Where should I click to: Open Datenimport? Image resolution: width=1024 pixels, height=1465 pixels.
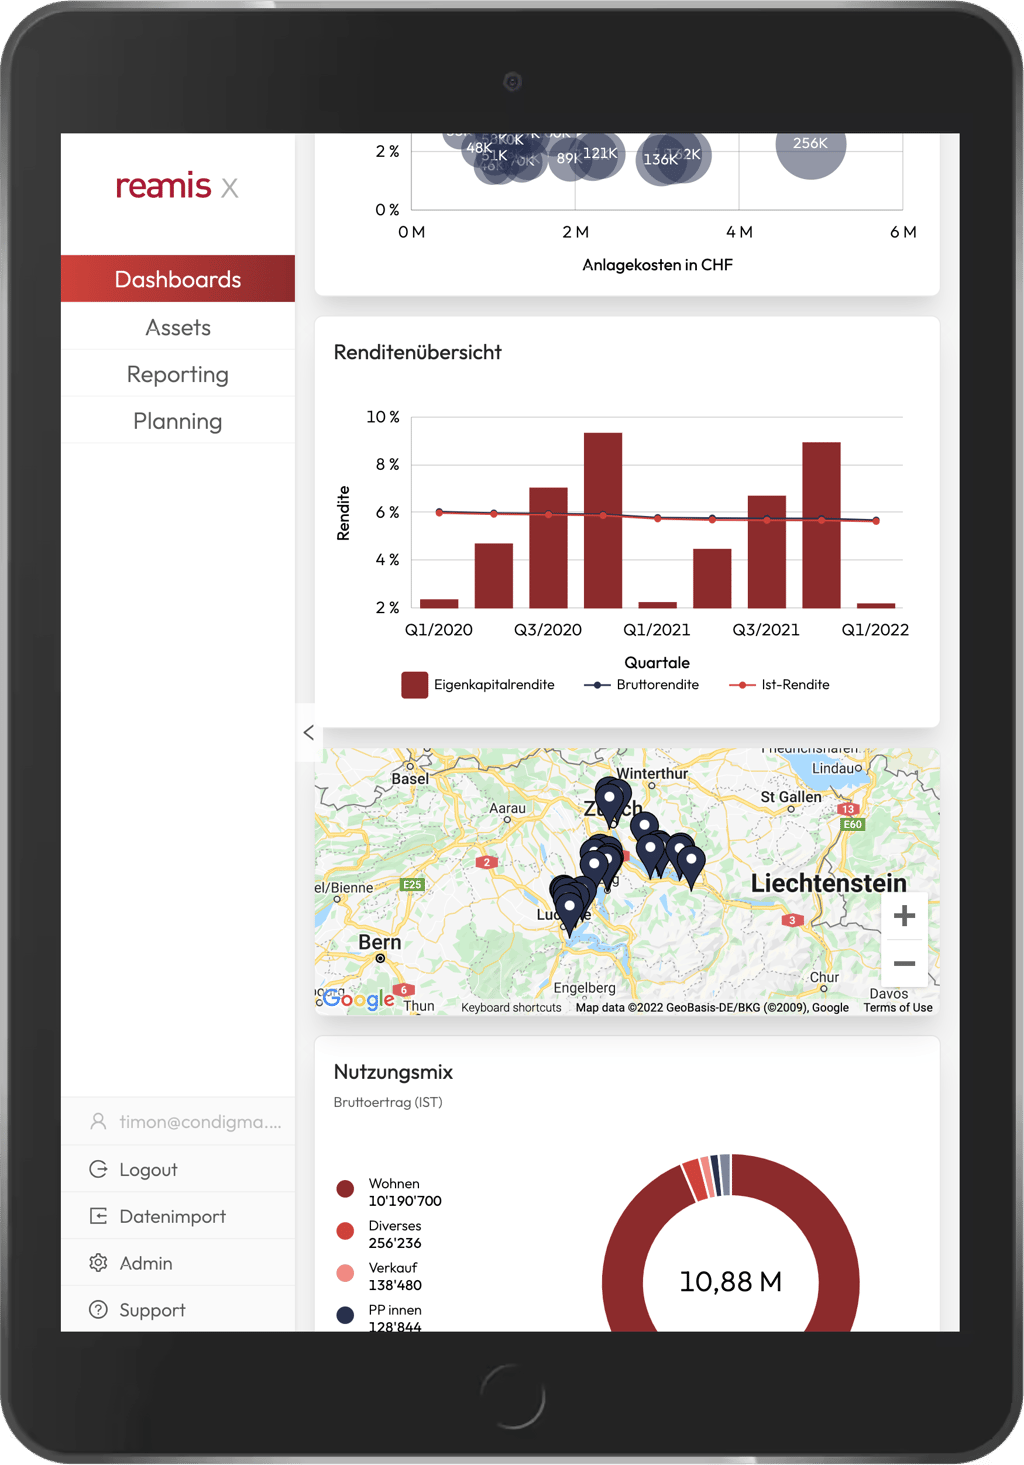click(172, 1216)
